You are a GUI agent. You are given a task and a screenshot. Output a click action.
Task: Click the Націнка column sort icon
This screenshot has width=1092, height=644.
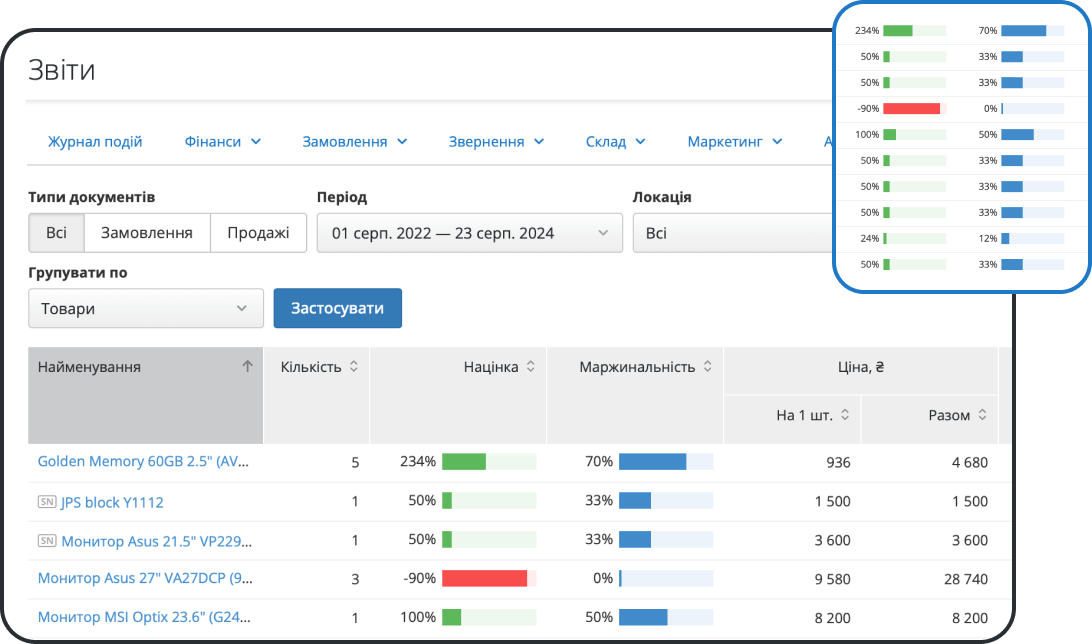pyautogui.click(x=531, y=367)
